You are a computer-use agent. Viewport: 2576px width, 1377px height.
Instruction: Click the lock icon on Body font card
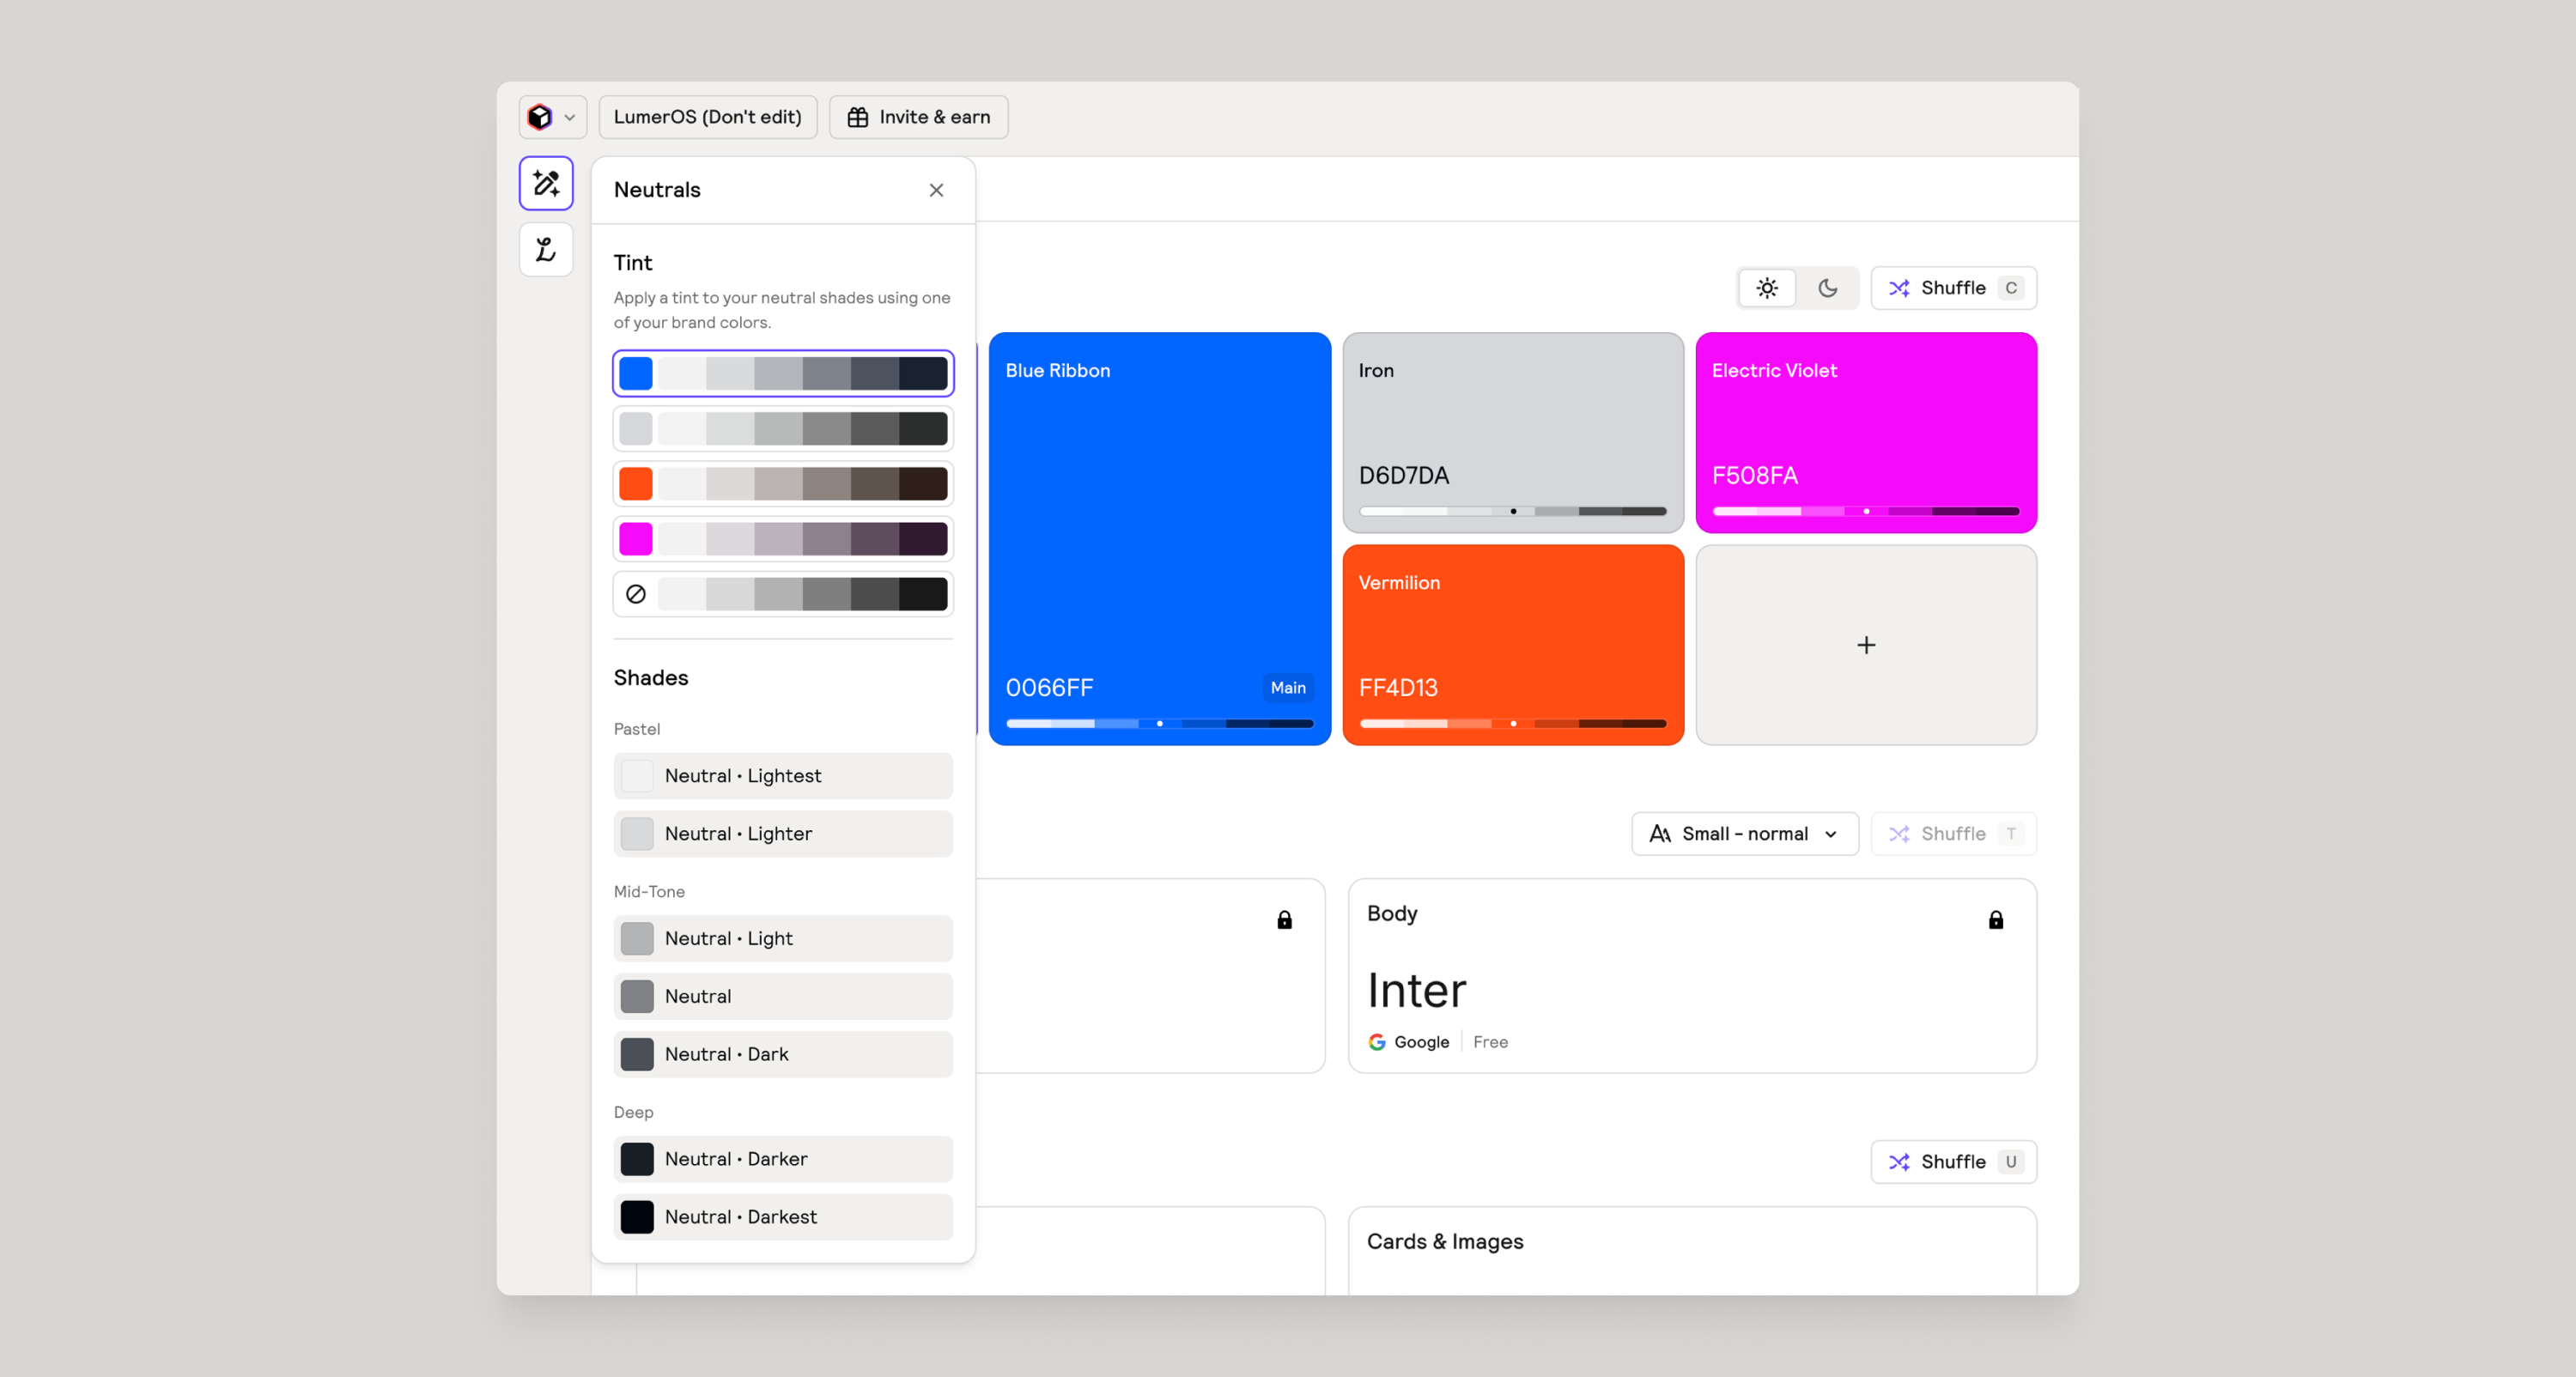point(1995,920)
